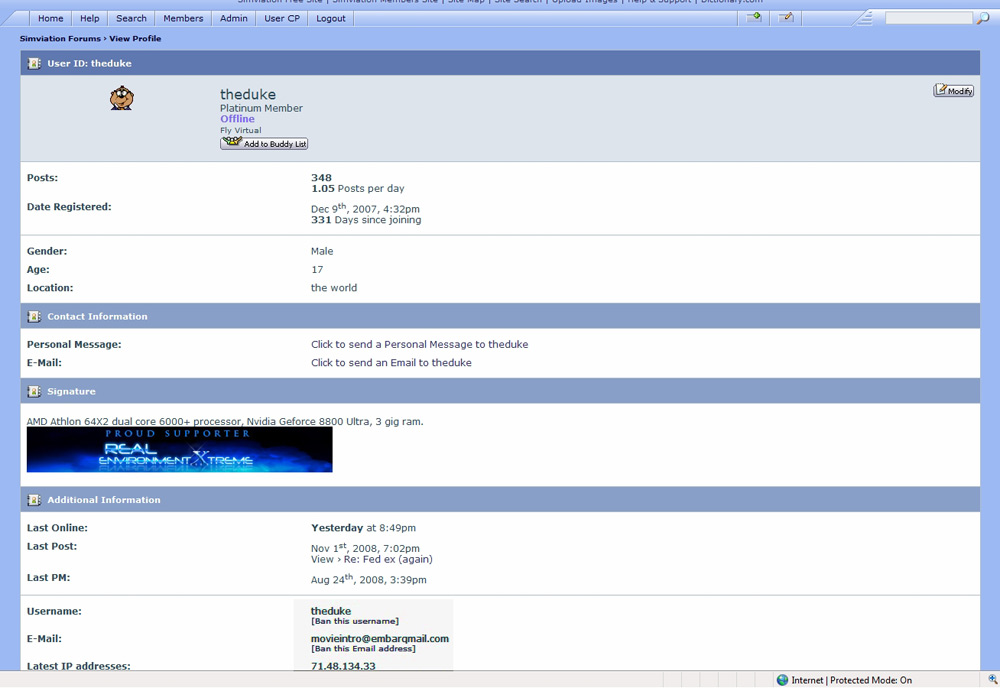1000x688 pixels.
Task: Open the User CP menu item
Action: [x=282, y=18]
